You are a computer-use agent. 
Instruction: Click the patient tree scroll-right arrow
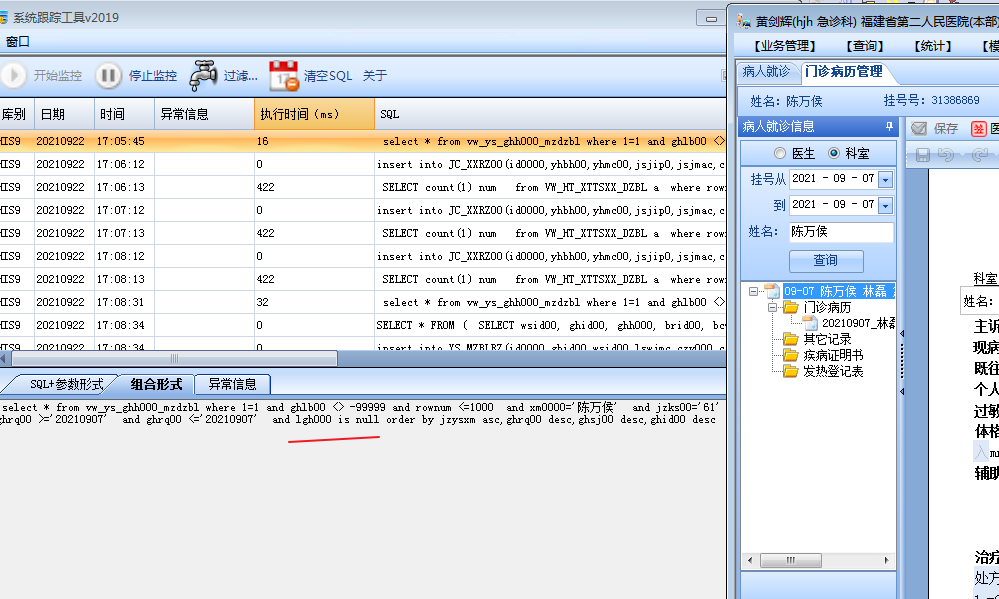pos(886,561)
